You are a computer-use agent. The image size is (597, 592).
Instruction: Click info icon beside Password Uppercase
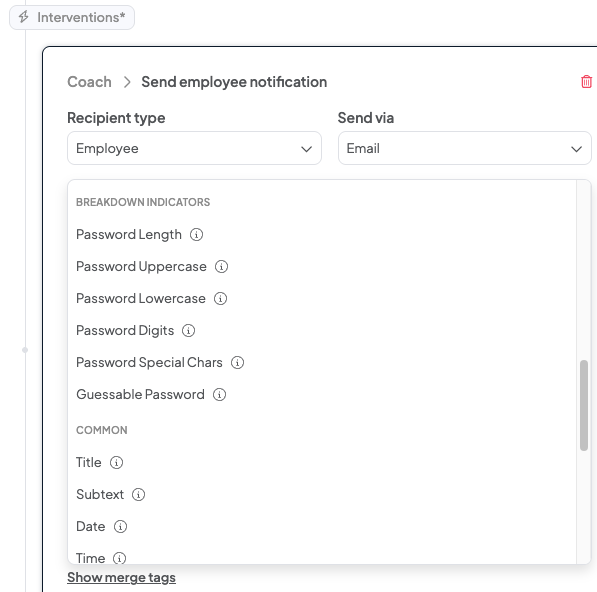(221, 266)
